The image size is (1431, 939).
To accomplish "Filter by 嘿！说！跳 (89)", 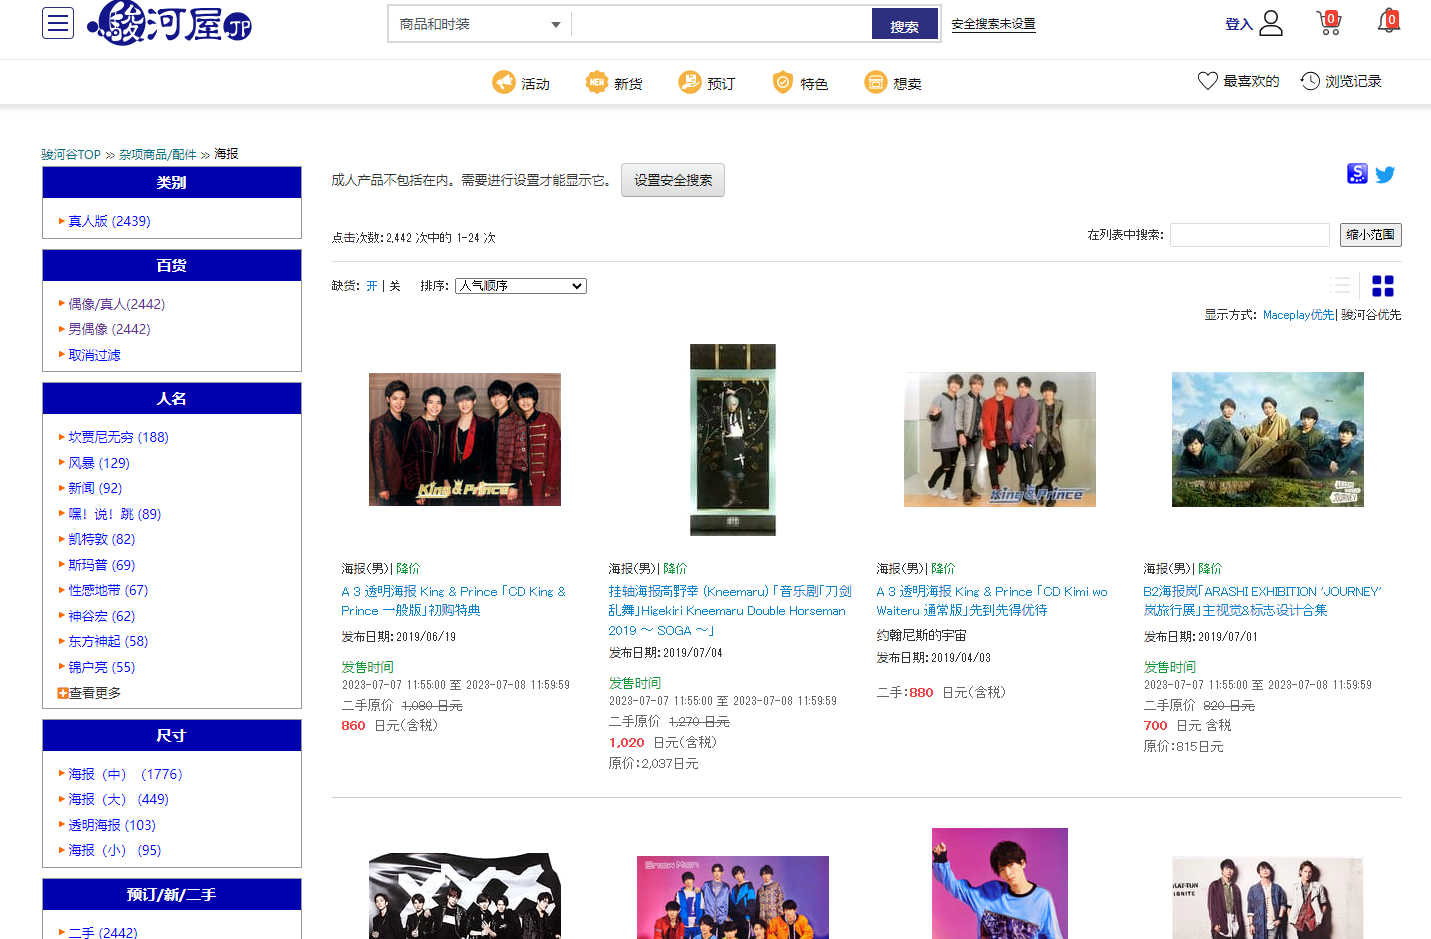I will [x=114, y=514].
